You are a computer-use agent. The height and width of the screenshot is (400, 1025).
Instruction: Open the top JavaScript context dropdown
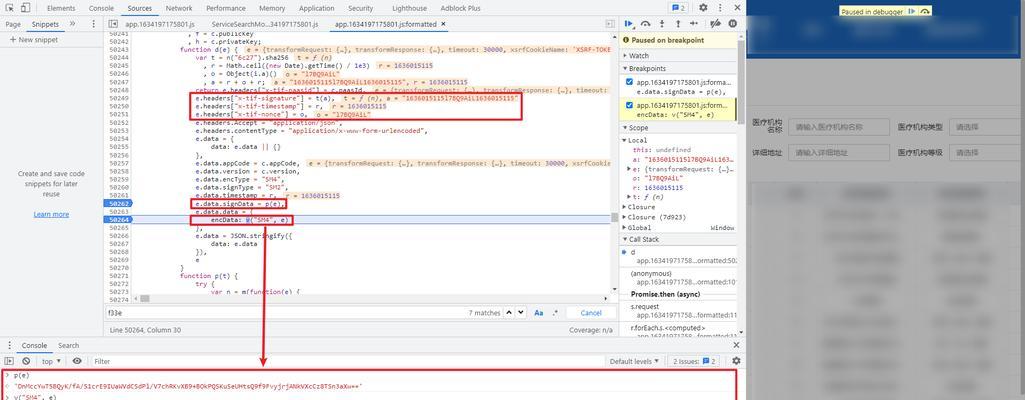[x=52, y=361]
